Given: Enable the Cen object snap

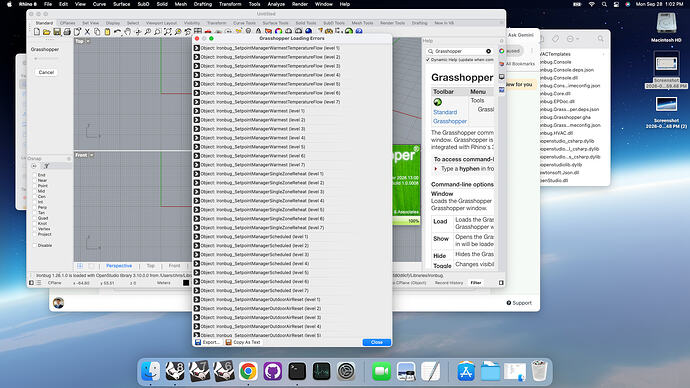Looking at the screenshot, I should (x=35, y=197).
